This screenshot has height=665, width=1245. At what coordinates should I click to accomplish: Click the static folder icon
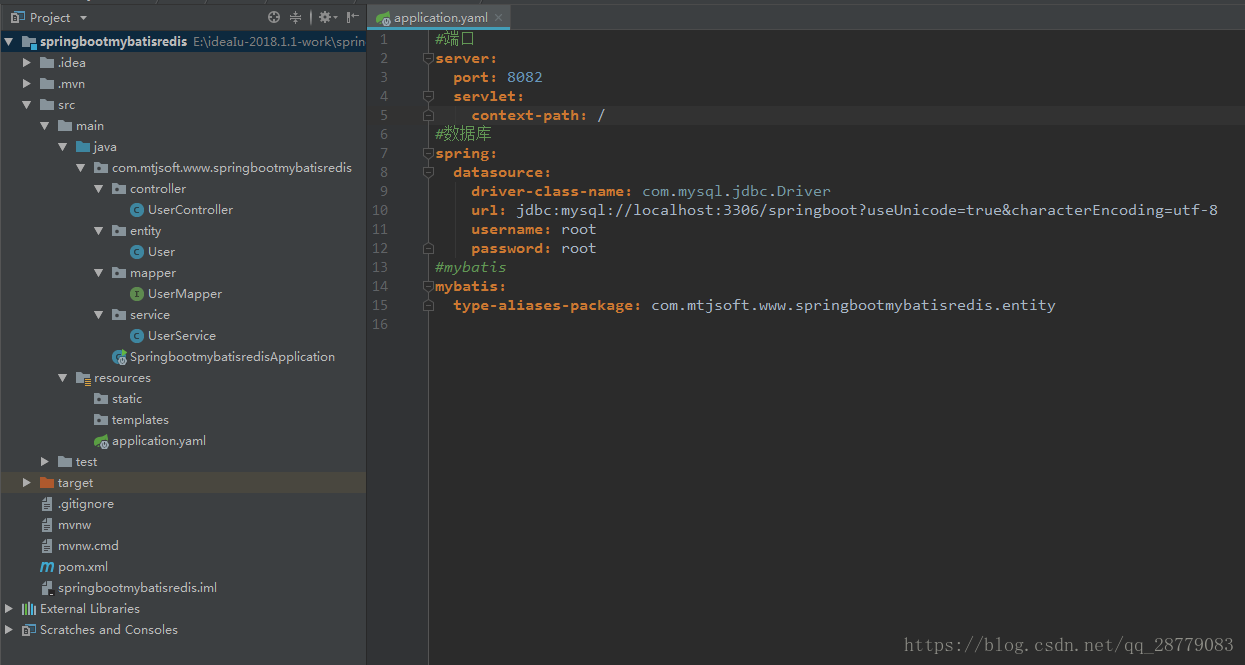click(101, 399)
